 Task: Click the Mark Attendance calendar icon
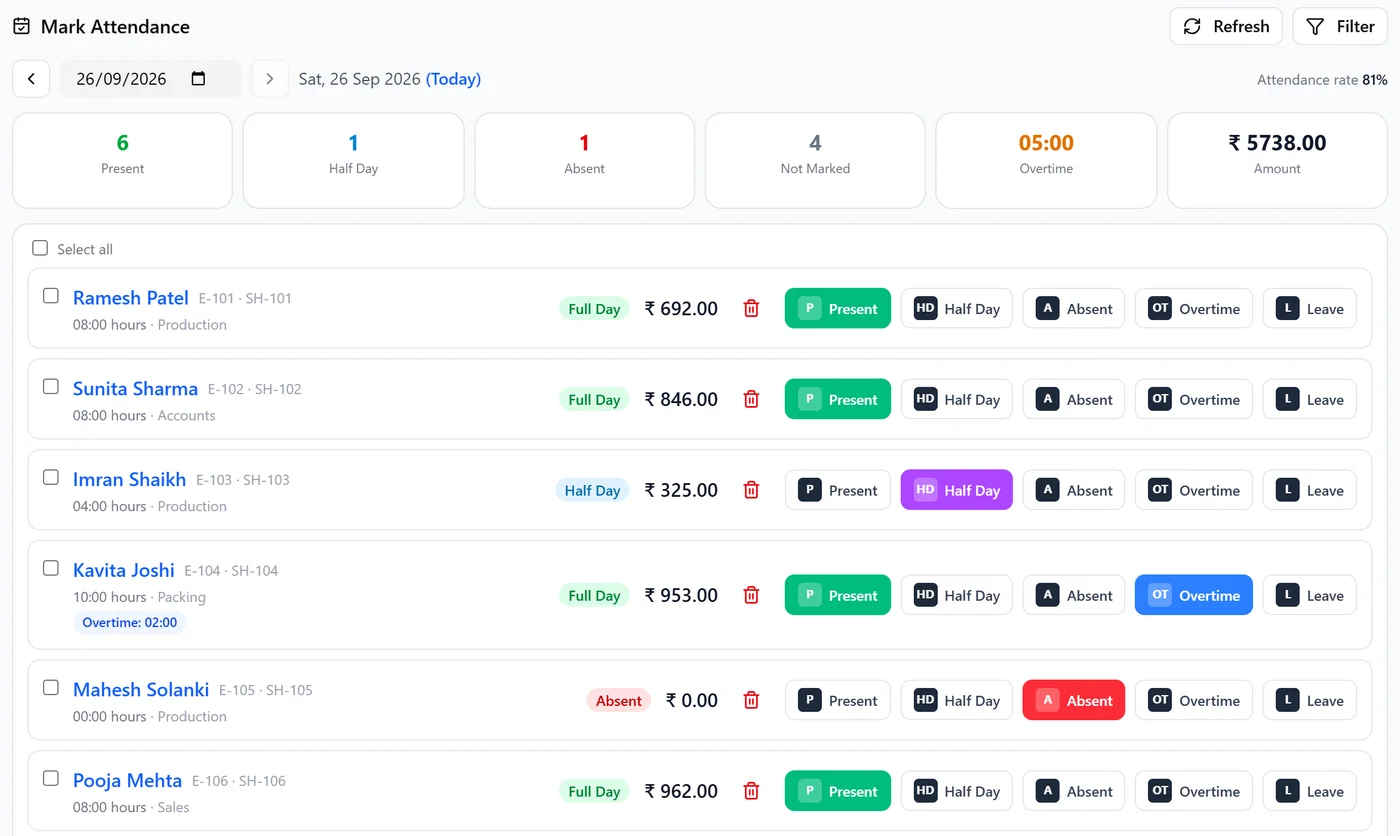[21, 27]
